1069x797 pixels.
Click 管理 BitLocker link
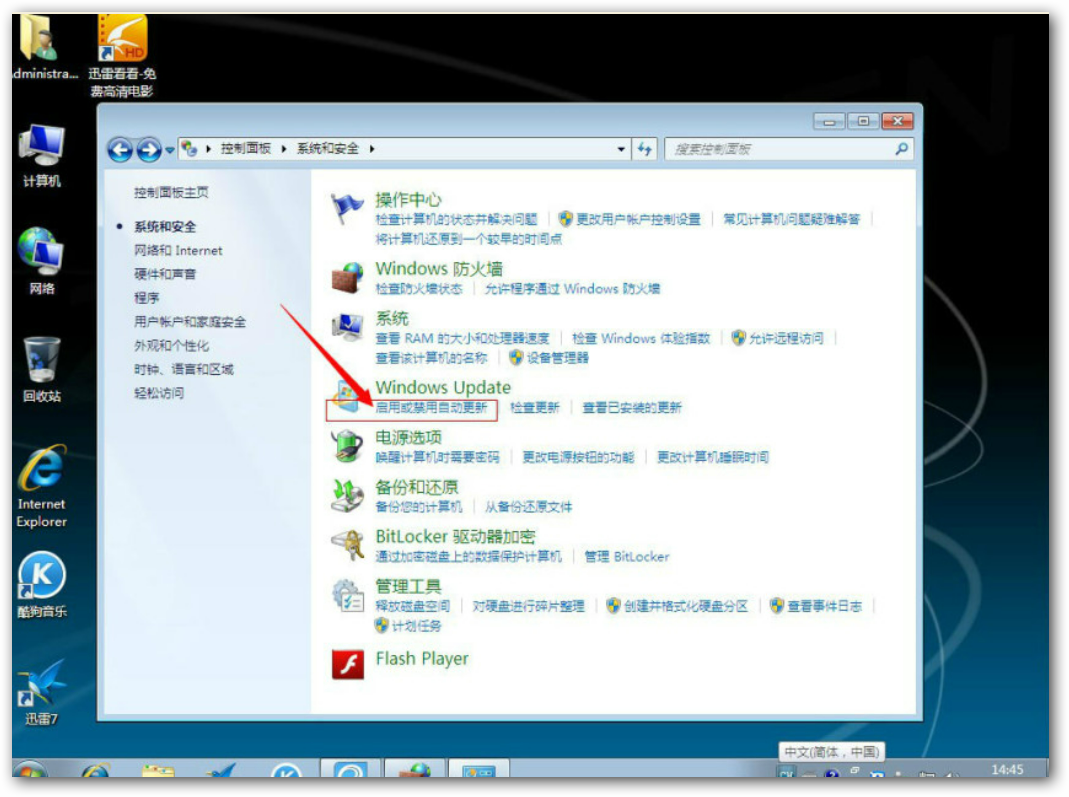[x=627, y=556]
